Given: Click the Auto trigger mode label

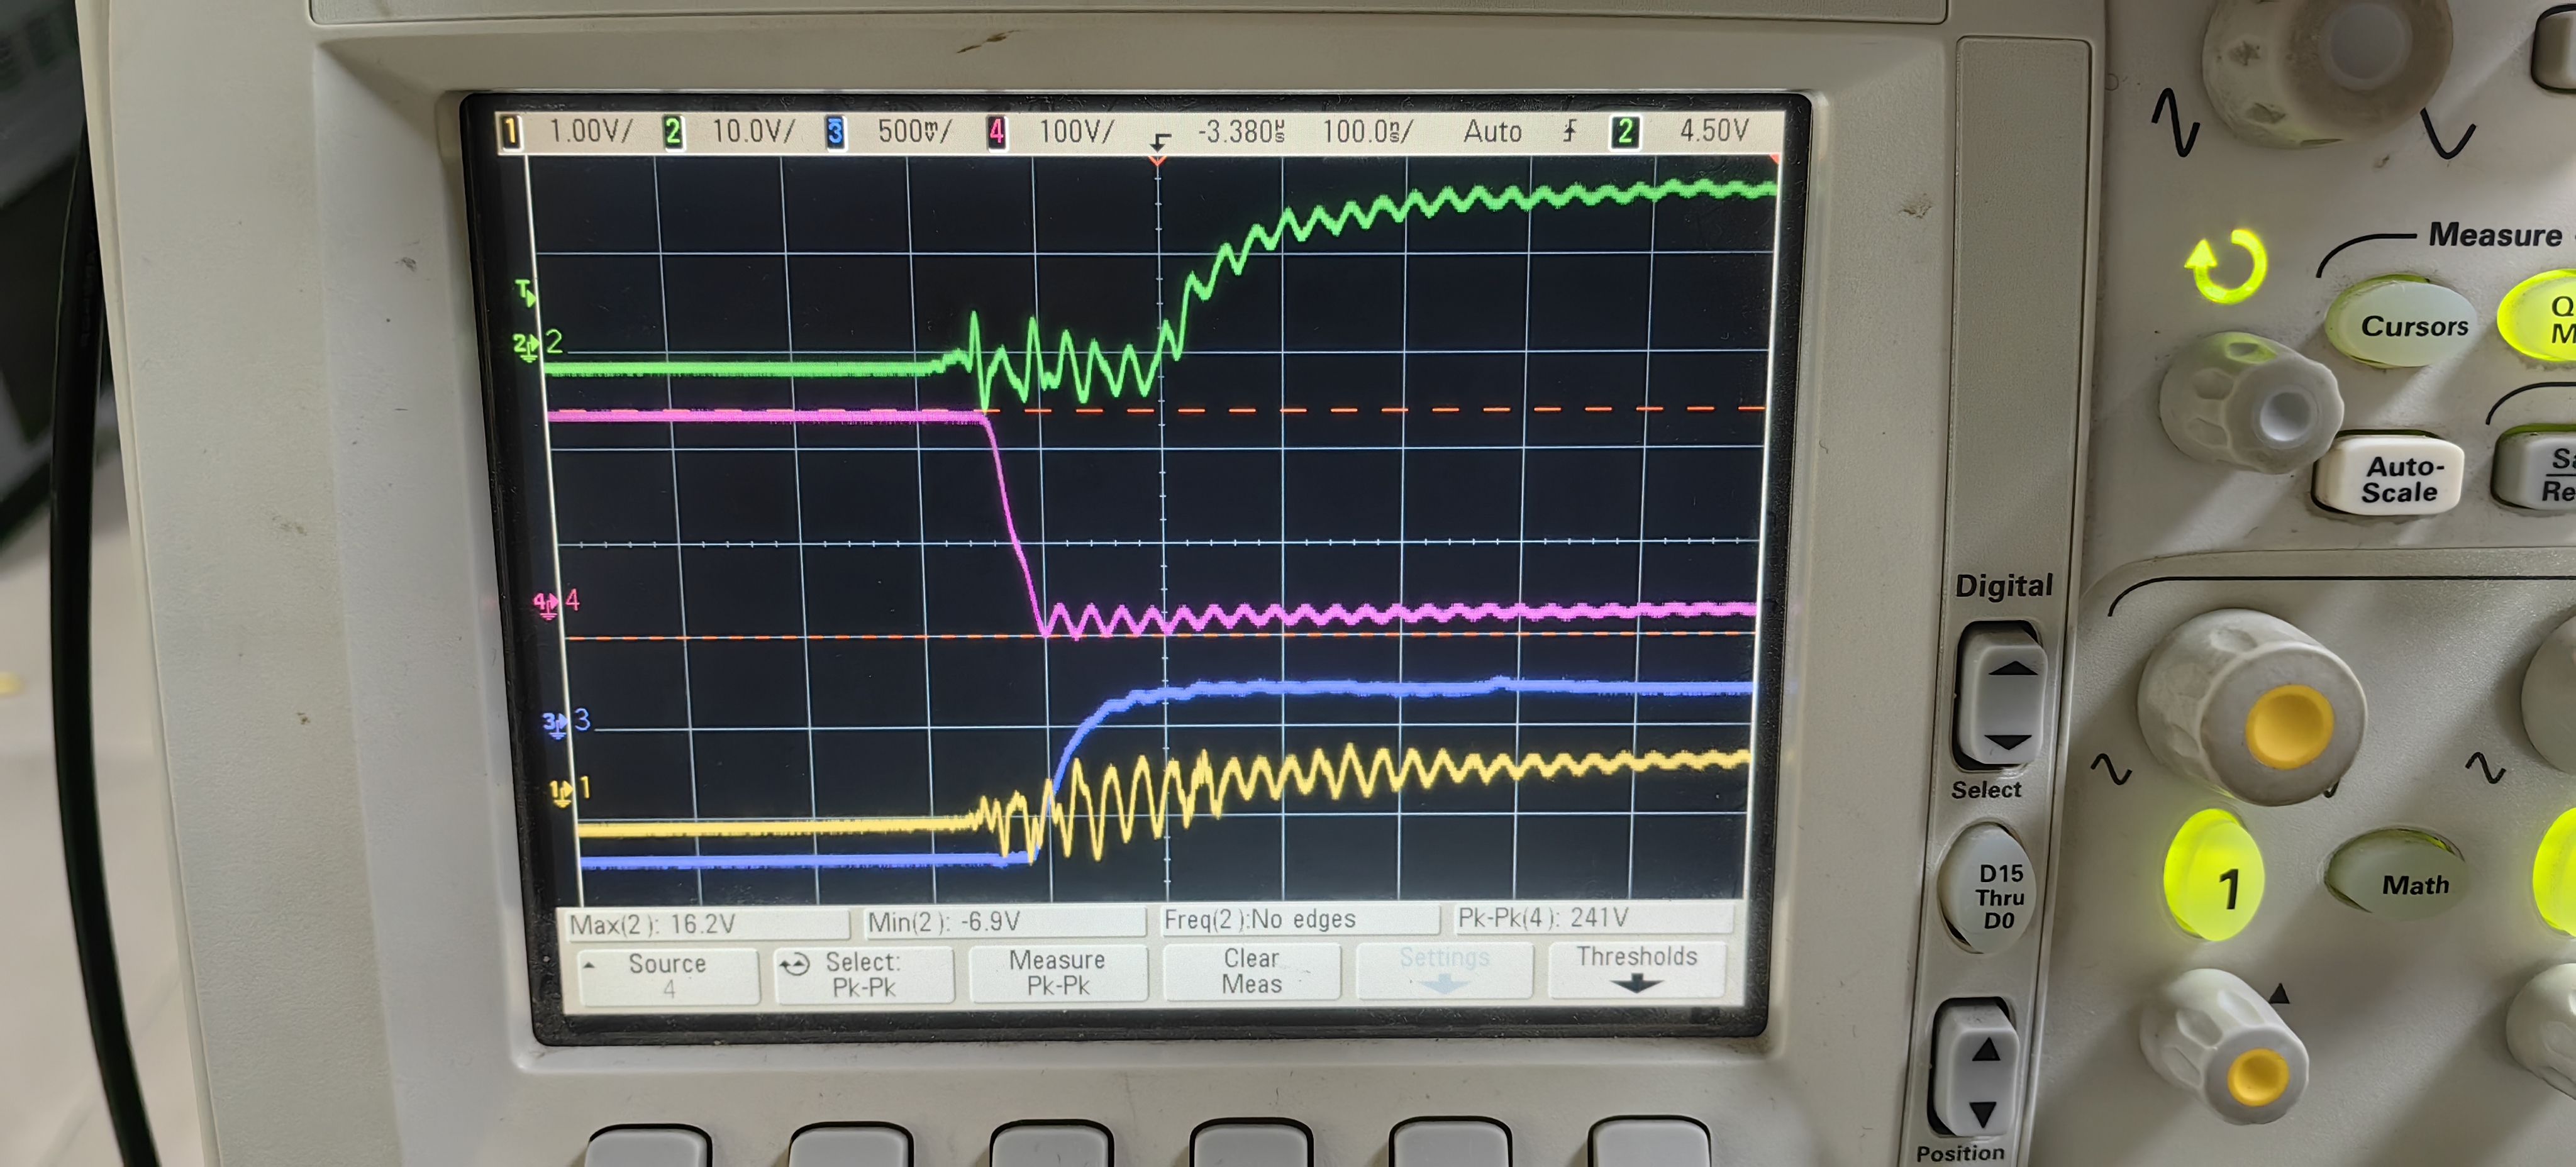Looking at the screenshot, I should pos(1492,131).
